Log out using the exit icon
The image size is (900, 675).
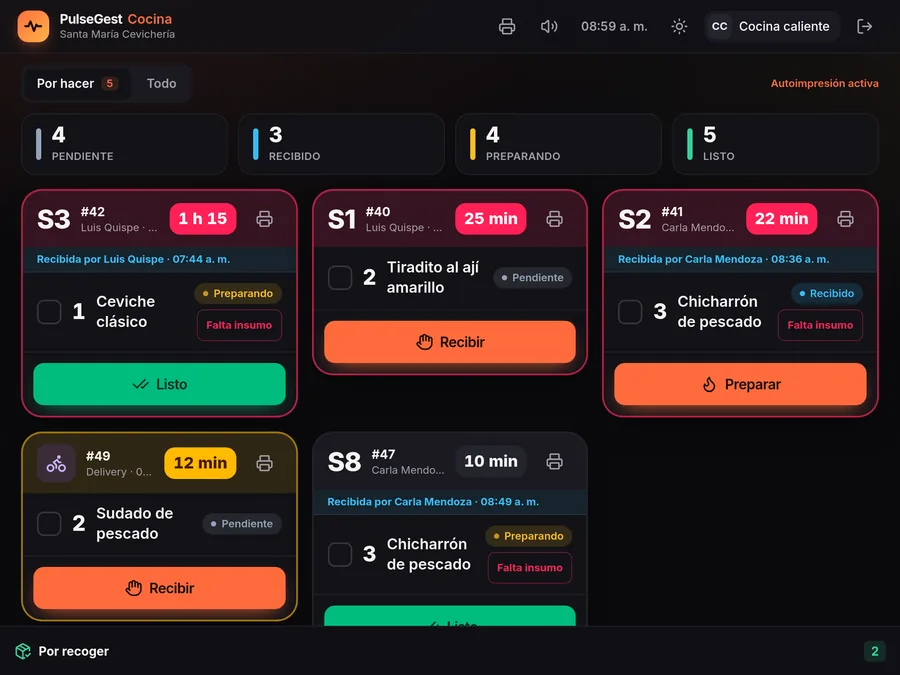tap(864, 26)
